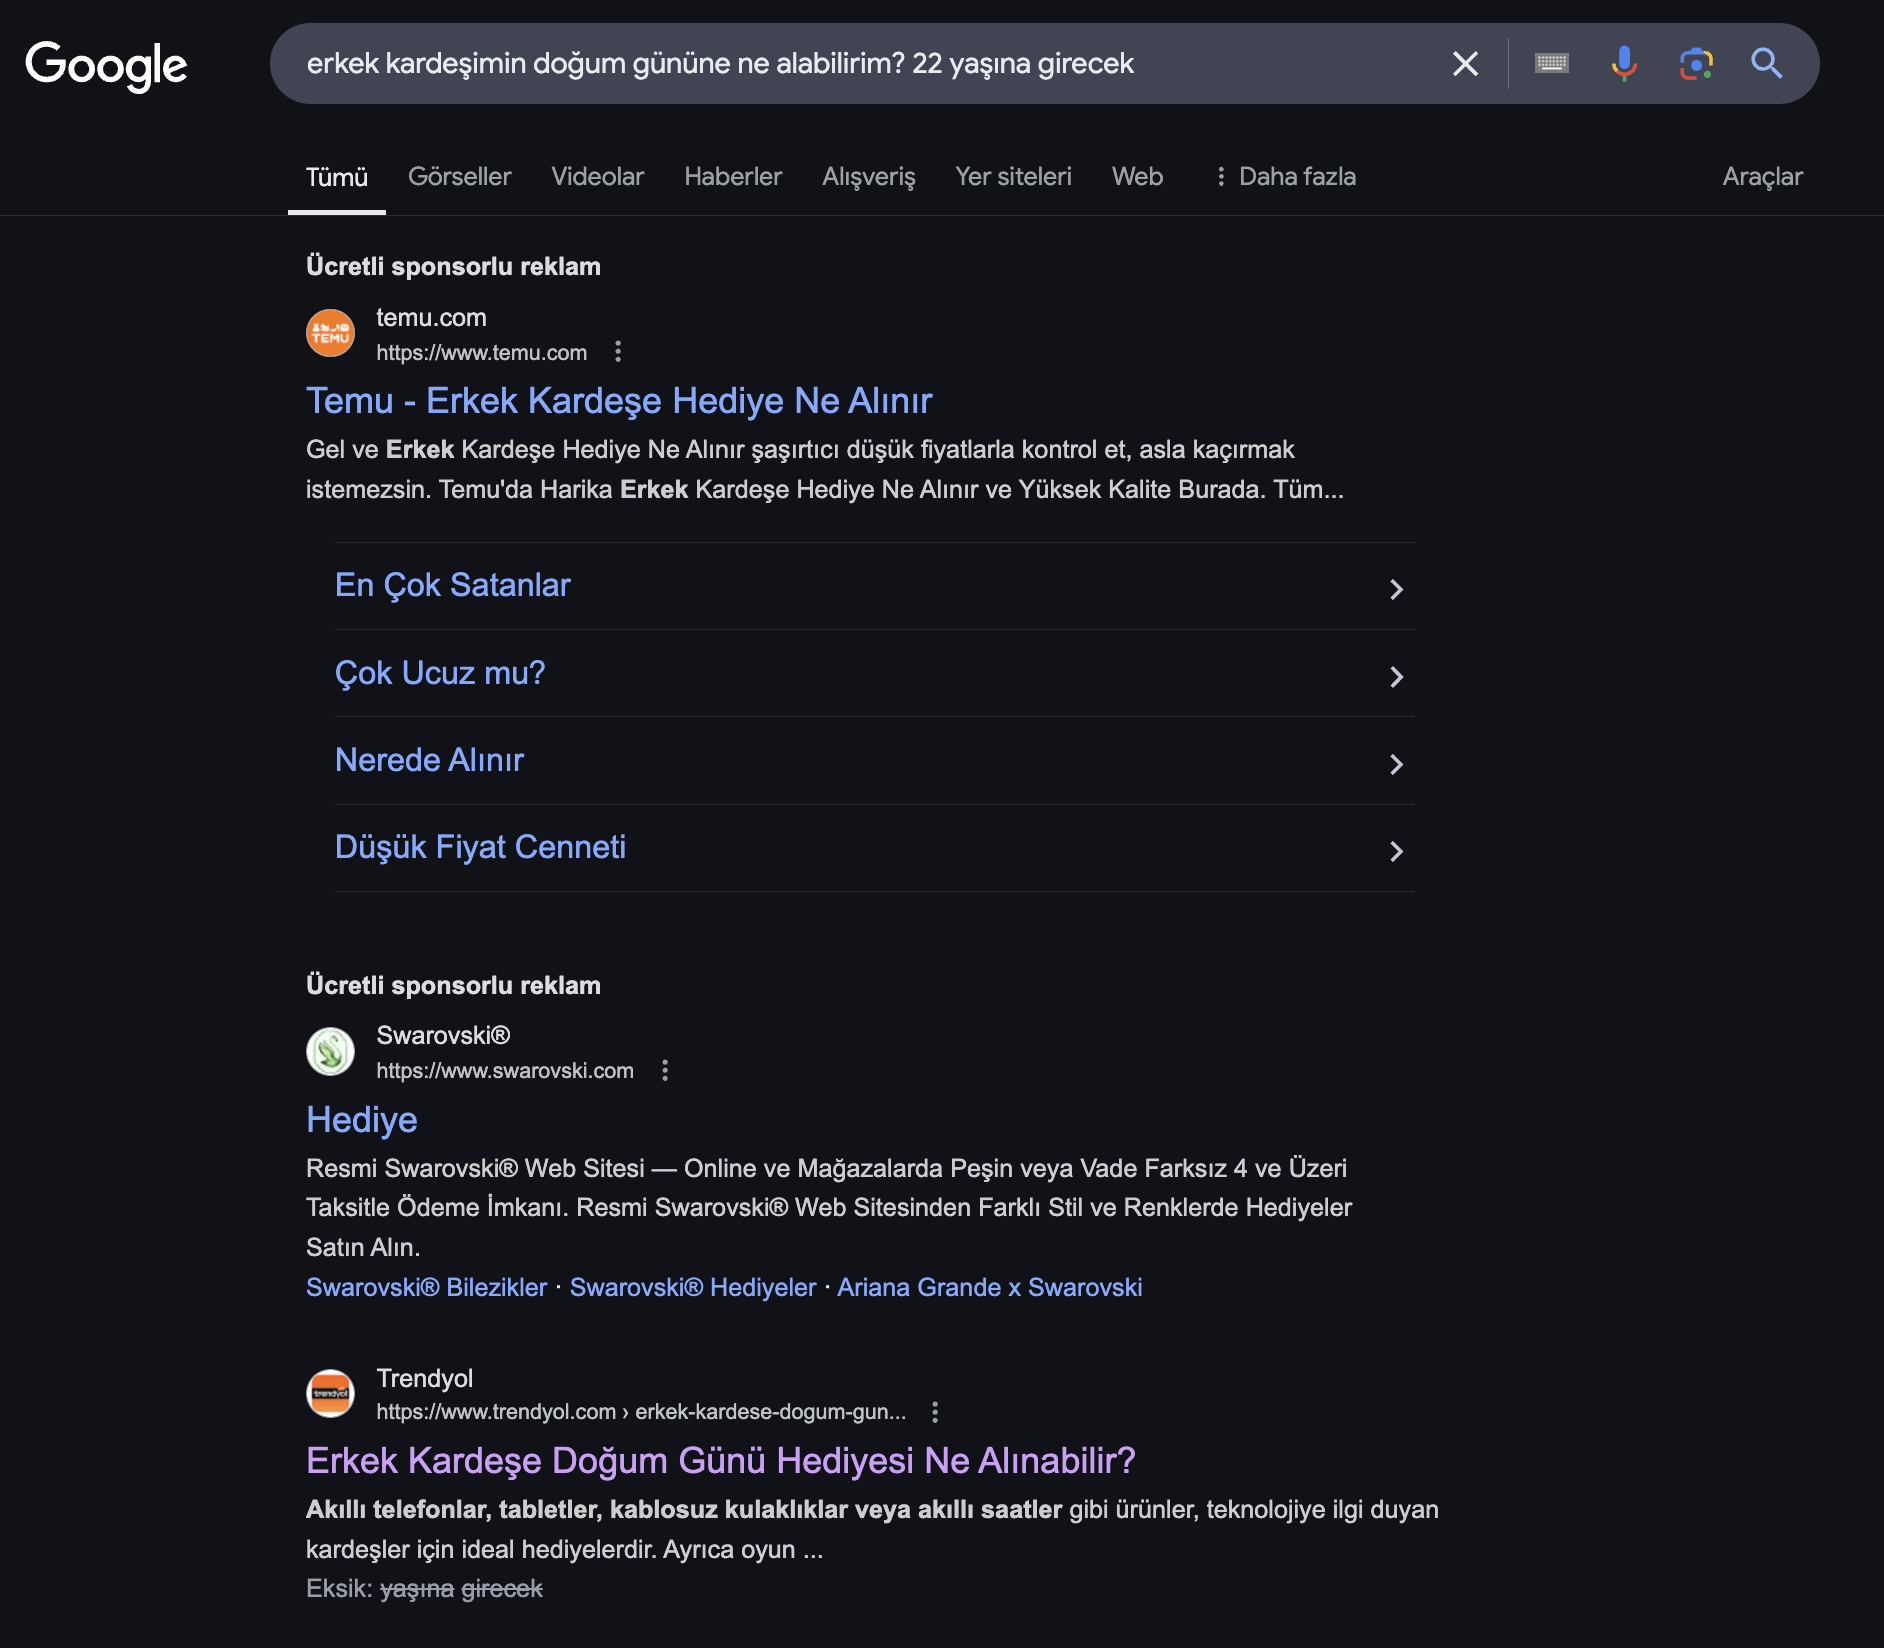Open Erkek Kardeşe Doğum Günü Hediyesi result
This screenshot has height=1648, width=1884.
tap(721, 1461)
